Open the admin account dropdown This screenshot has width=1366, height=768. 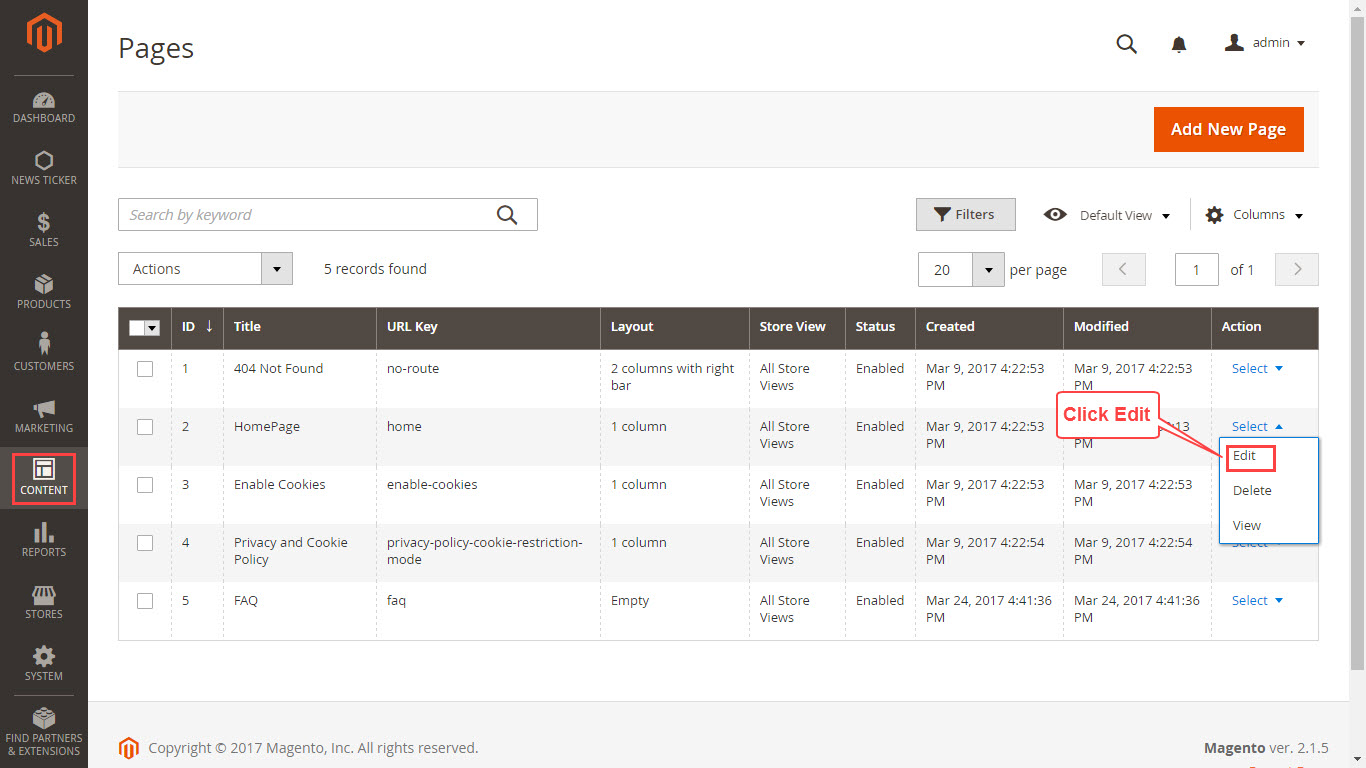1265,43
